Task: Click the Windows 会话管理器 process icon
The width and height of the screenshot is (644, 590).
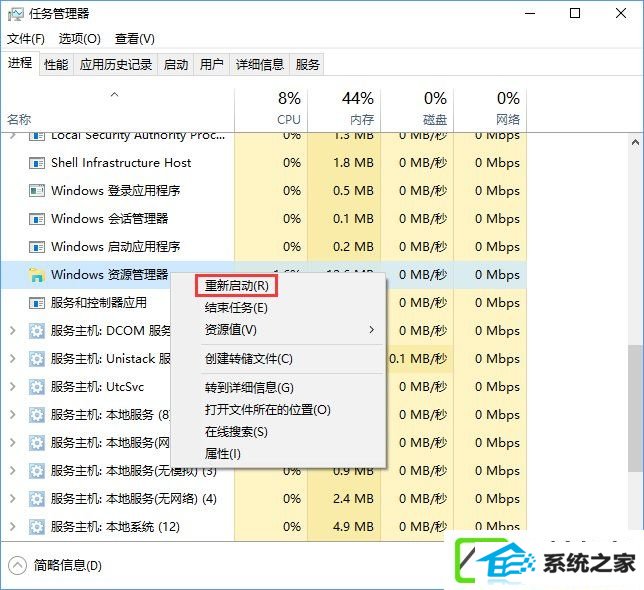Action: tap(37, 219)
